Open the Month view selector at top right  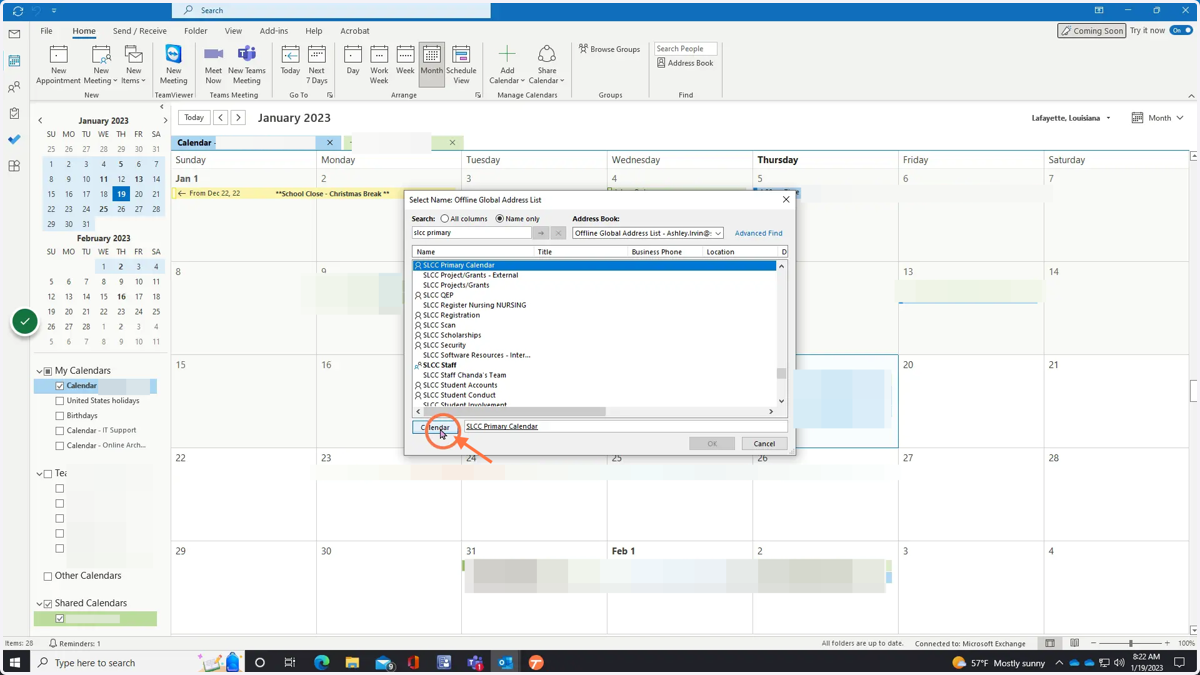[x=1158, y=118]
